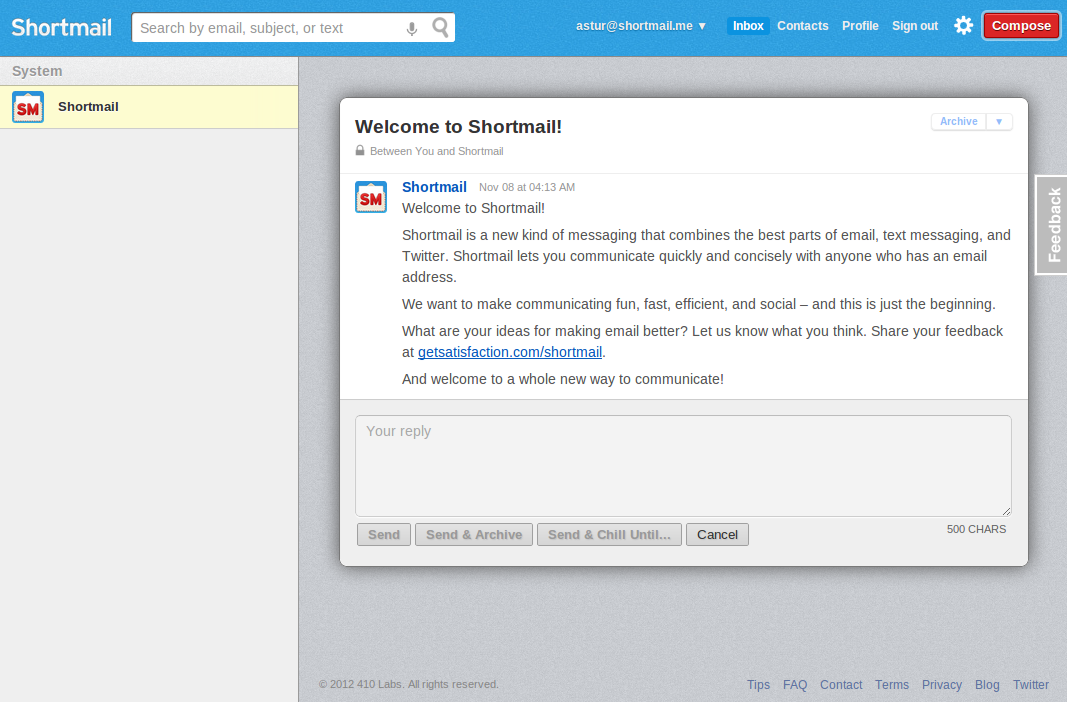Click the microphone voice search icon
Screen dimensions: 1067x702
click(x=412, y=28)
